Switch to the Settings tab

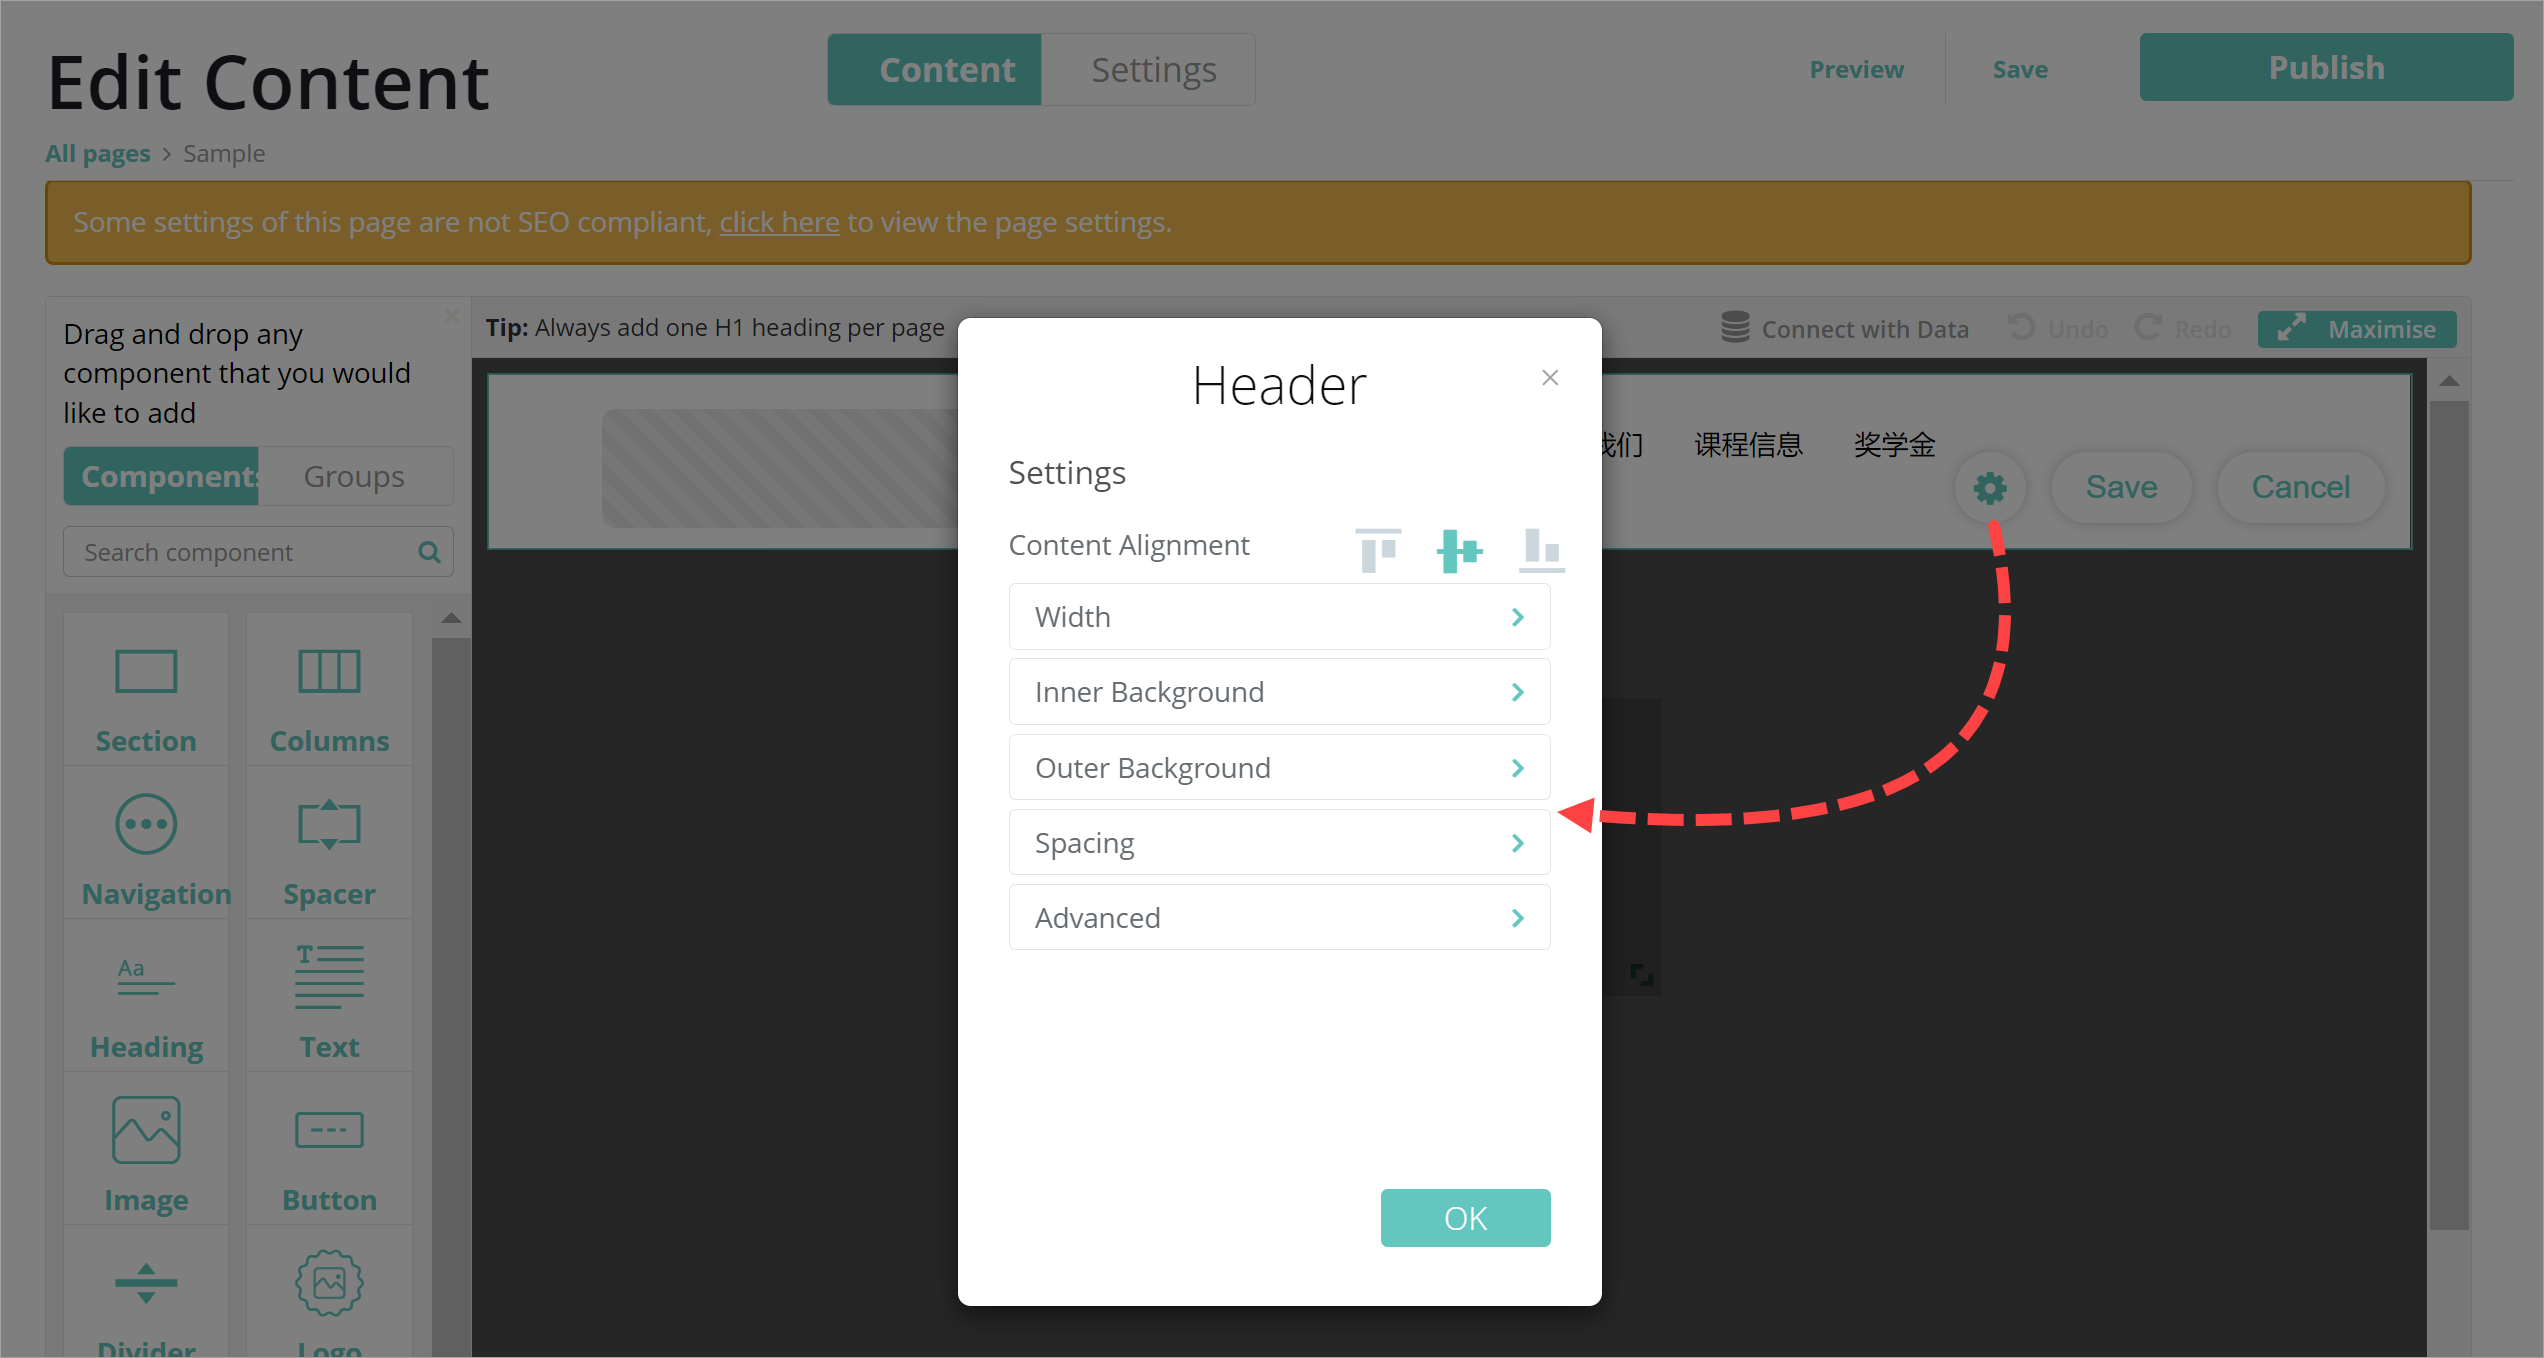[x=1153, y=70]
